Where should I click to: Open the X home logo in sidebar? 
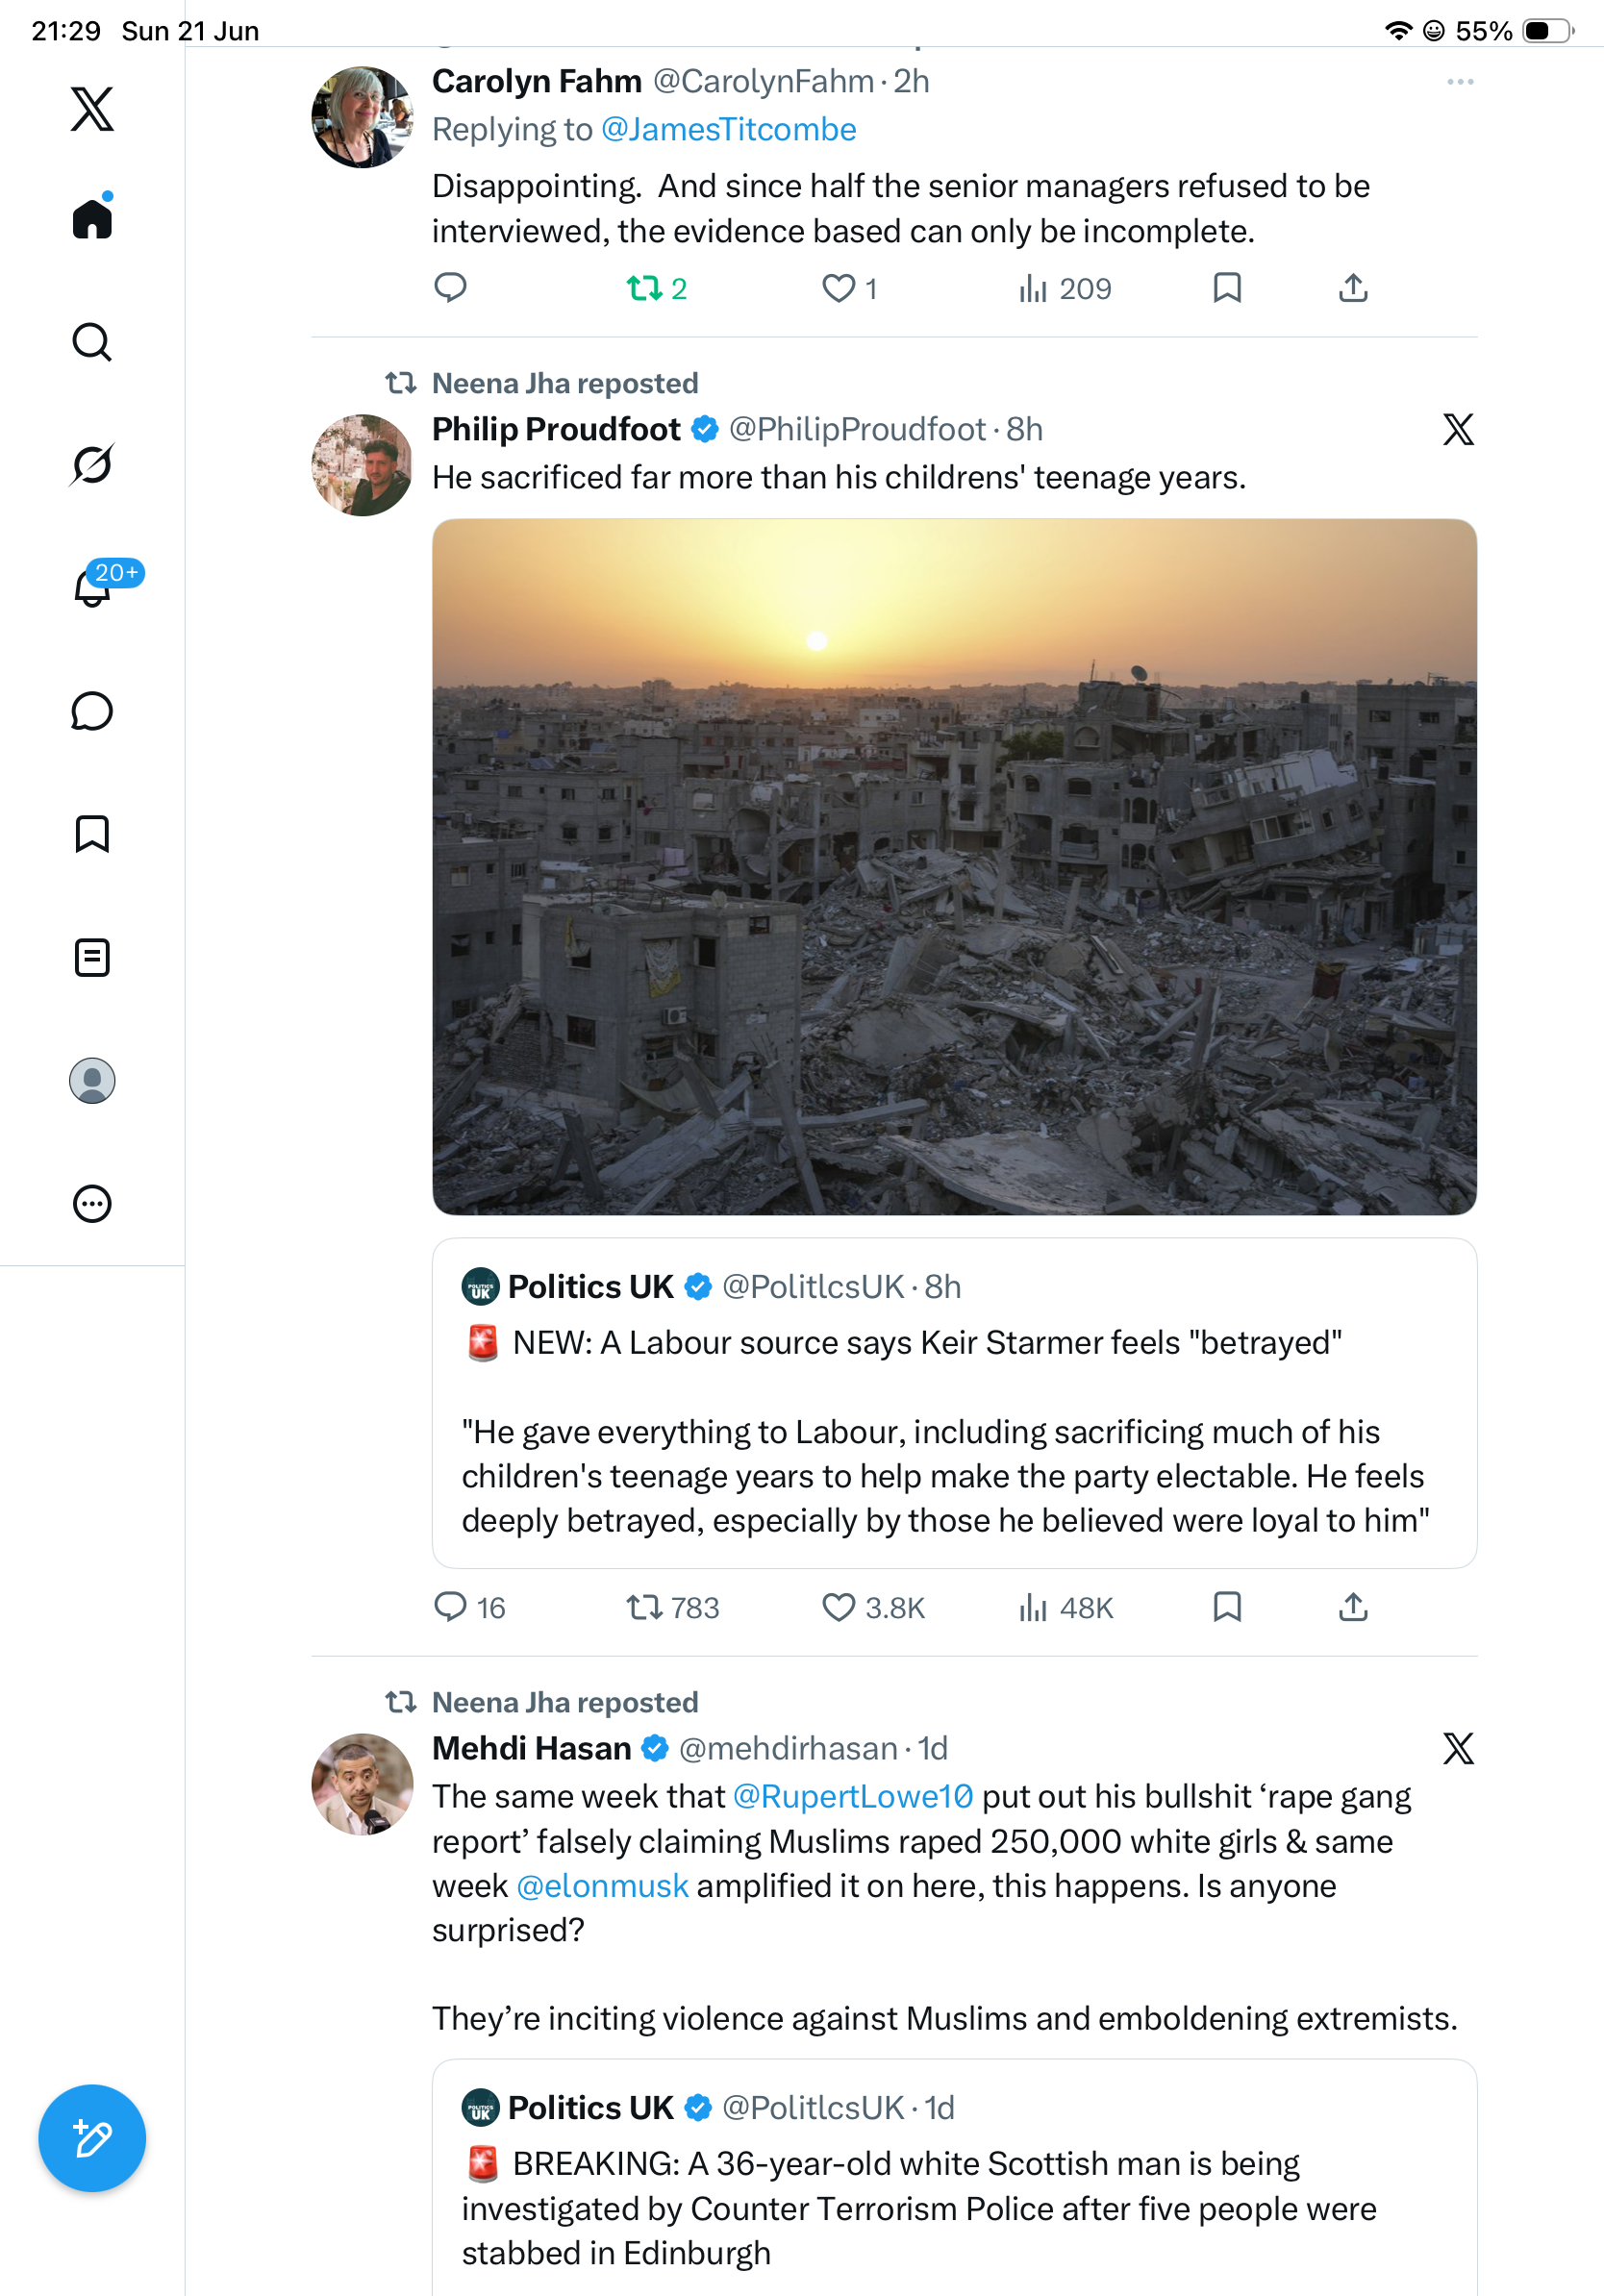tap(92, 109)
